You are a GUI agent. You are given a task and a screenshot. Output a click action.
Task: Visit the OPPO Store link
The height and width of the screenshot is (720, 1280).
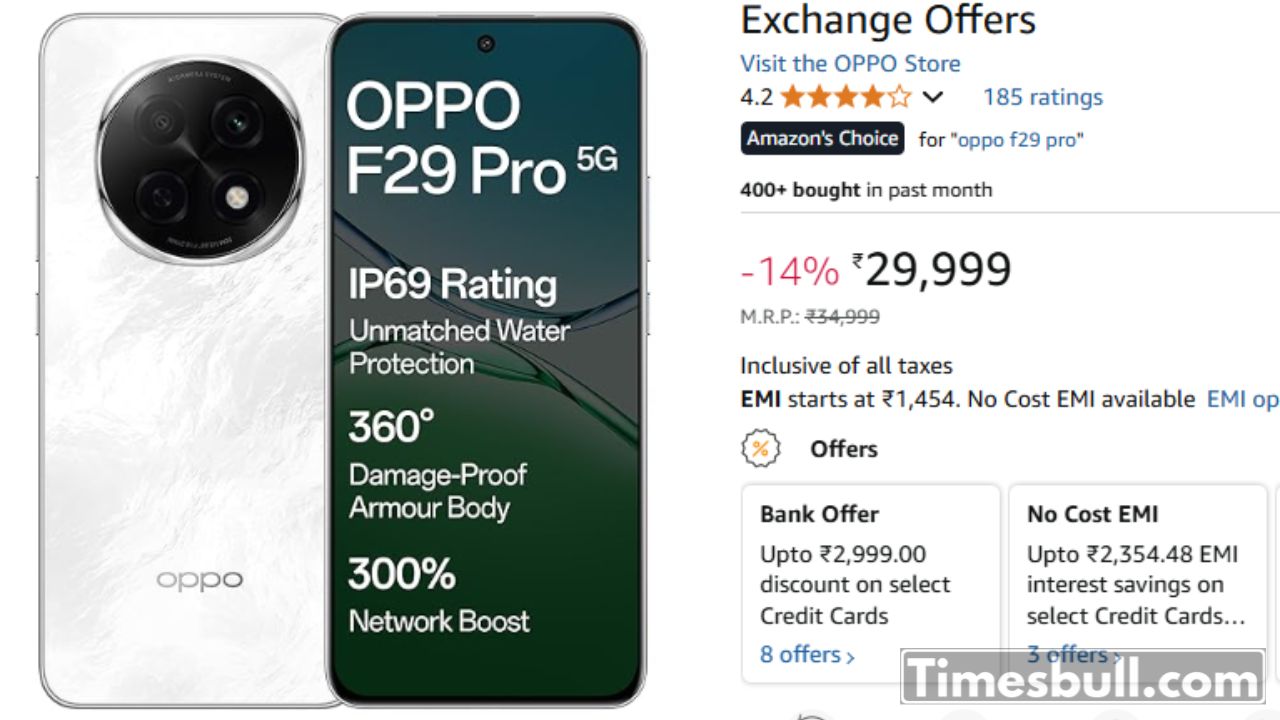(850, 63)
